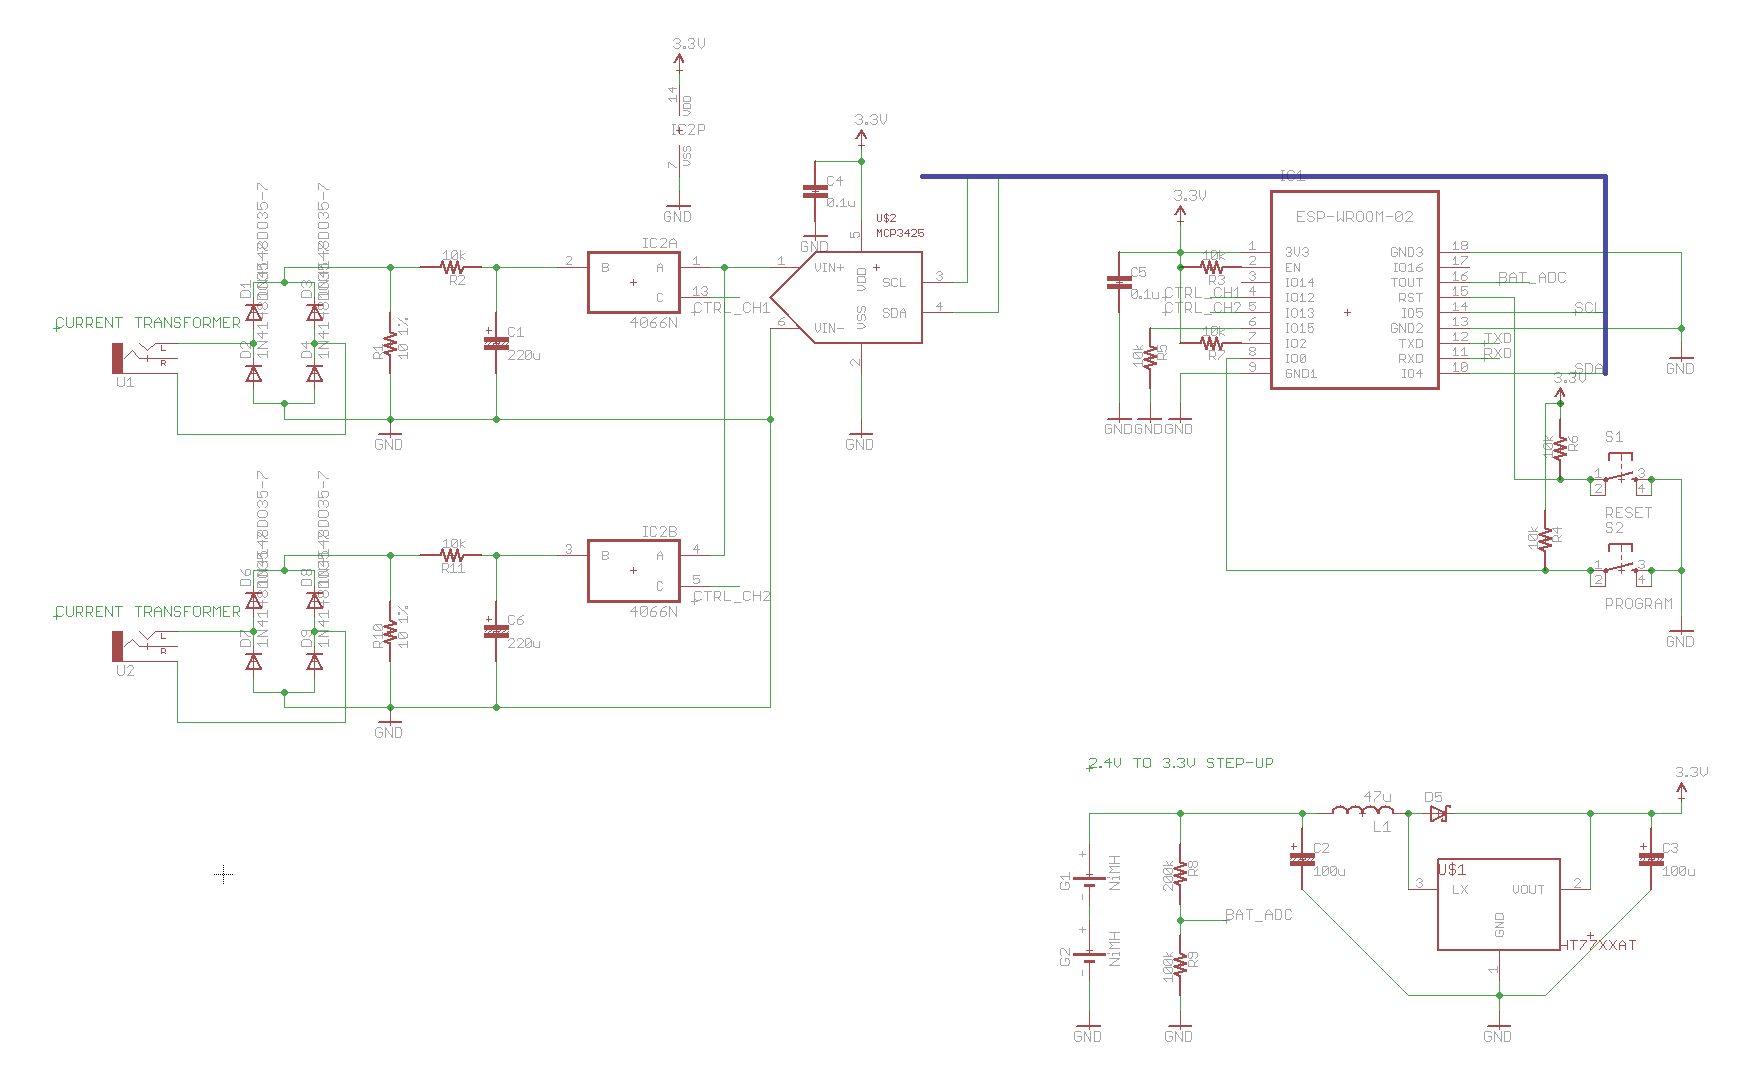
Task: Click the C3 100u output capacitor
Action: click(1651, 859)
